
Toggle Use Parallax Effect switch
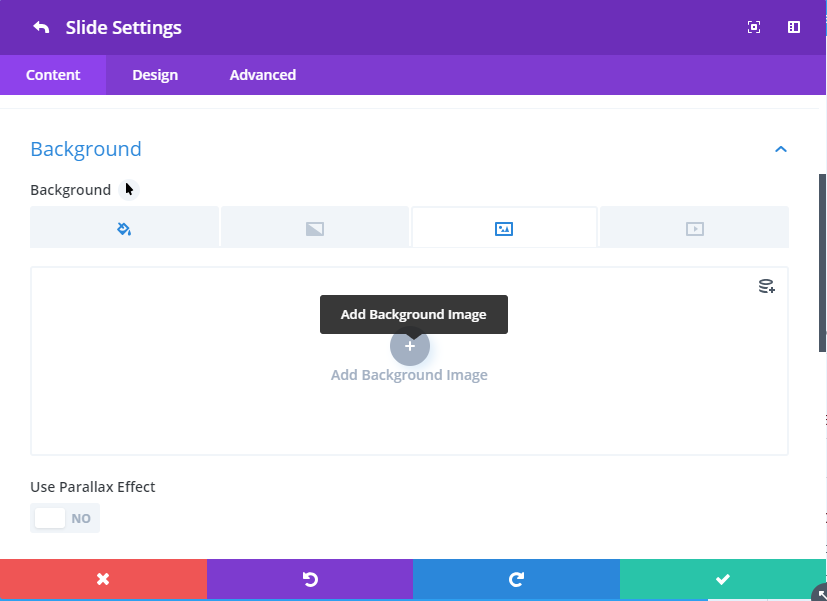(65, 518)
